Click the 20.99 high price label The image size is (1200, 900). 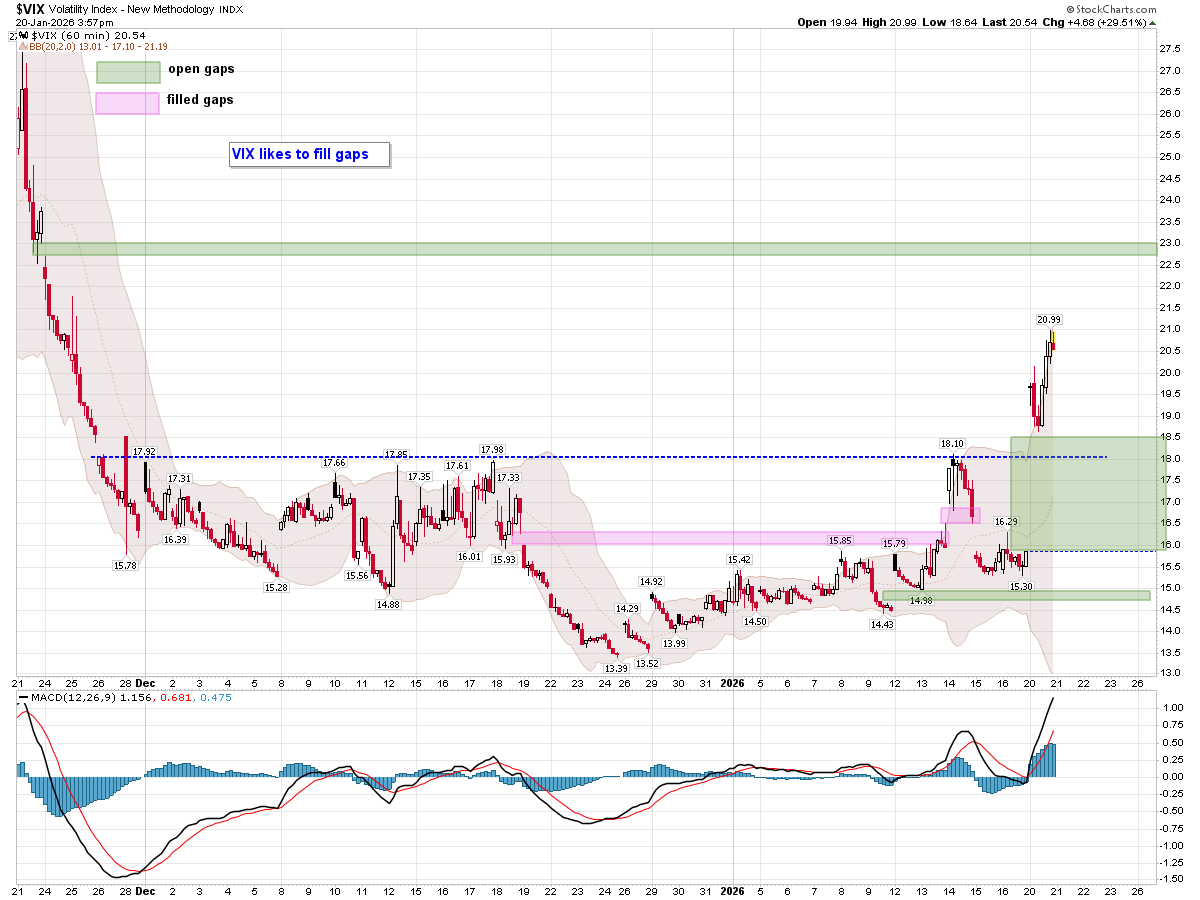pos(1048,320)
